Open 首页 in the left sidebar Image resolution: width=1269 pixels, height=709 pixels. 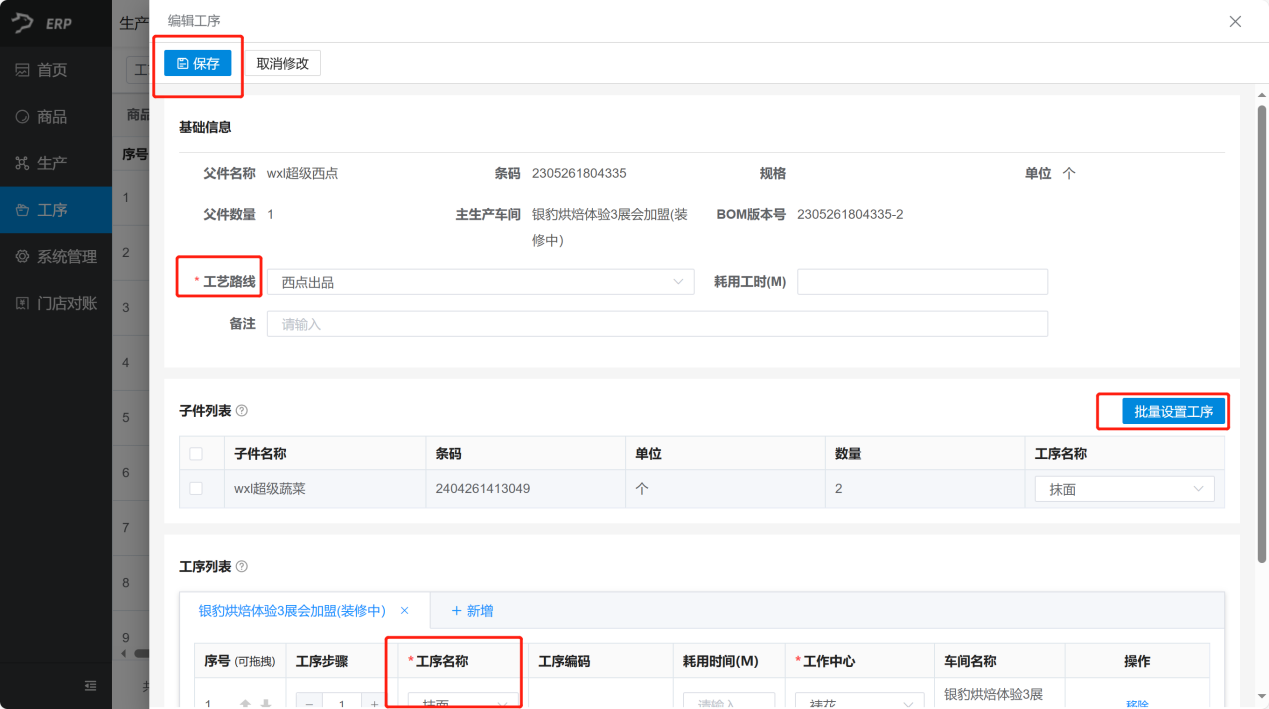point(56,70)
